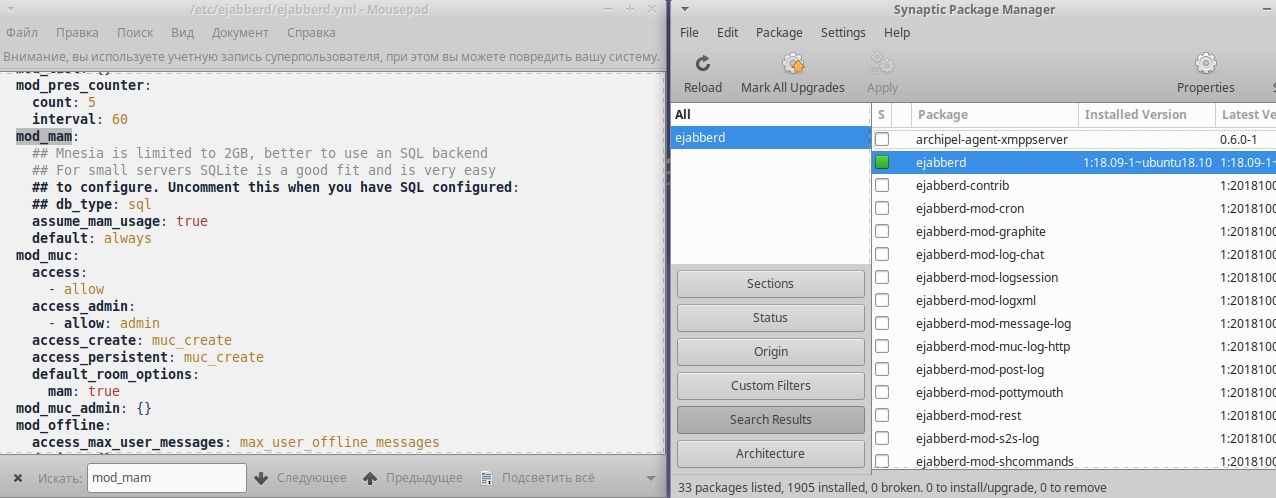Viewport: 1276px width, 498px height.
Task: Sort by Package column header
Action: pyautogui.click(x=995, y=114)
